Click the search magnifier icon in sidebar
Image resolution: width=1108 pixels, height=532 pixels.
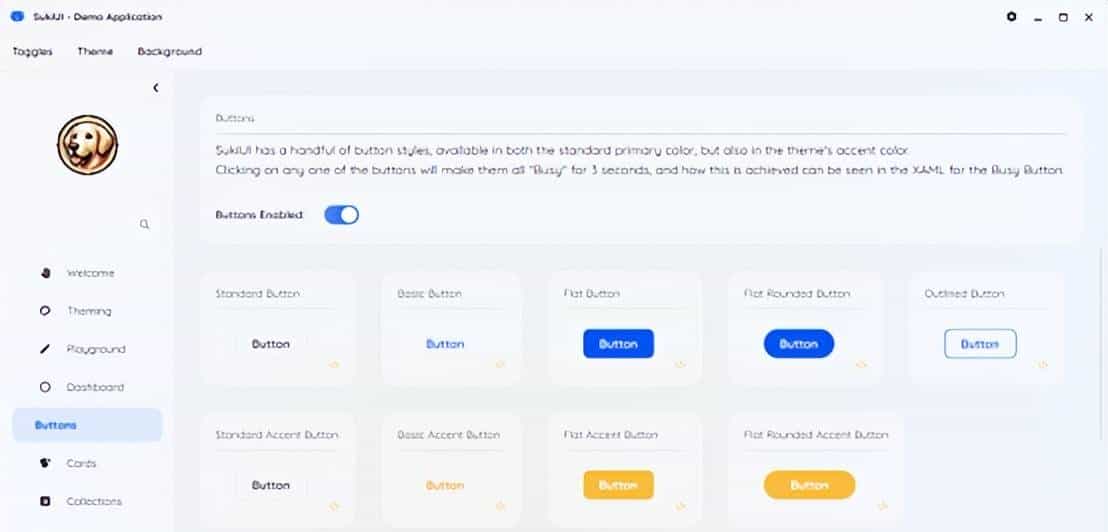click(145, 225)
